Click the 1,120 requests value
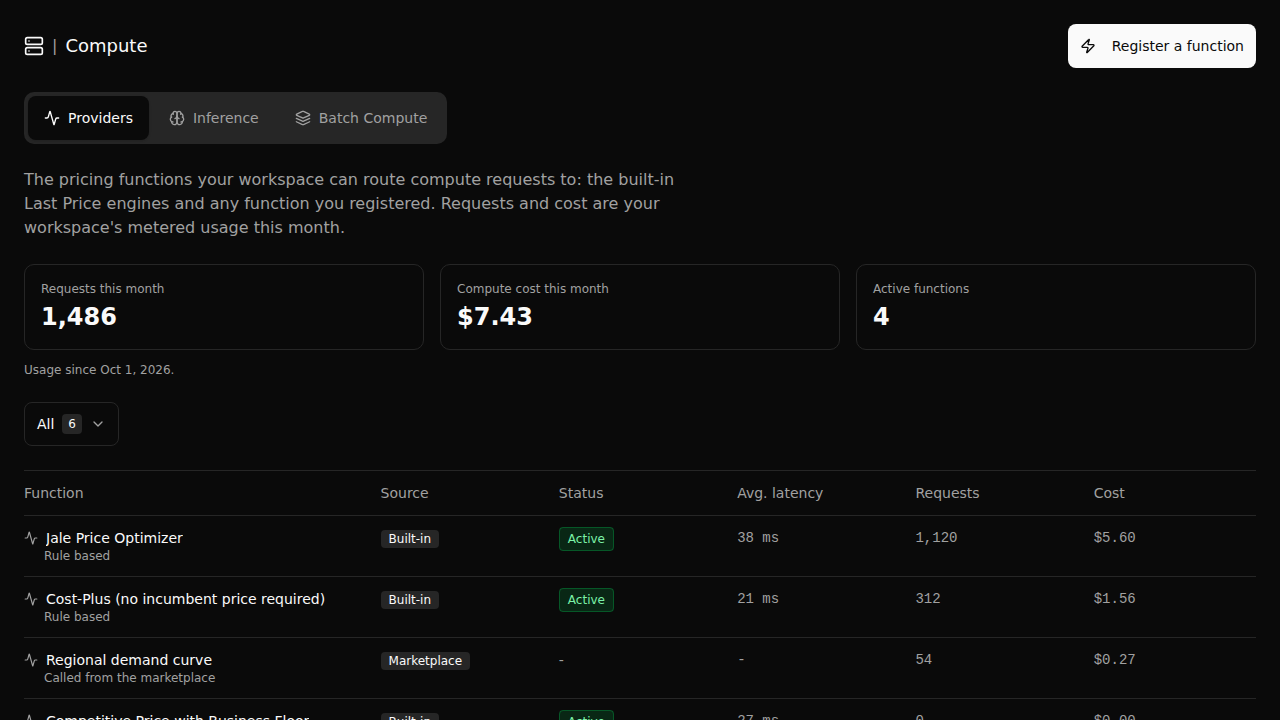Viewport: 1280px width, 720px height. pos(936,538)
